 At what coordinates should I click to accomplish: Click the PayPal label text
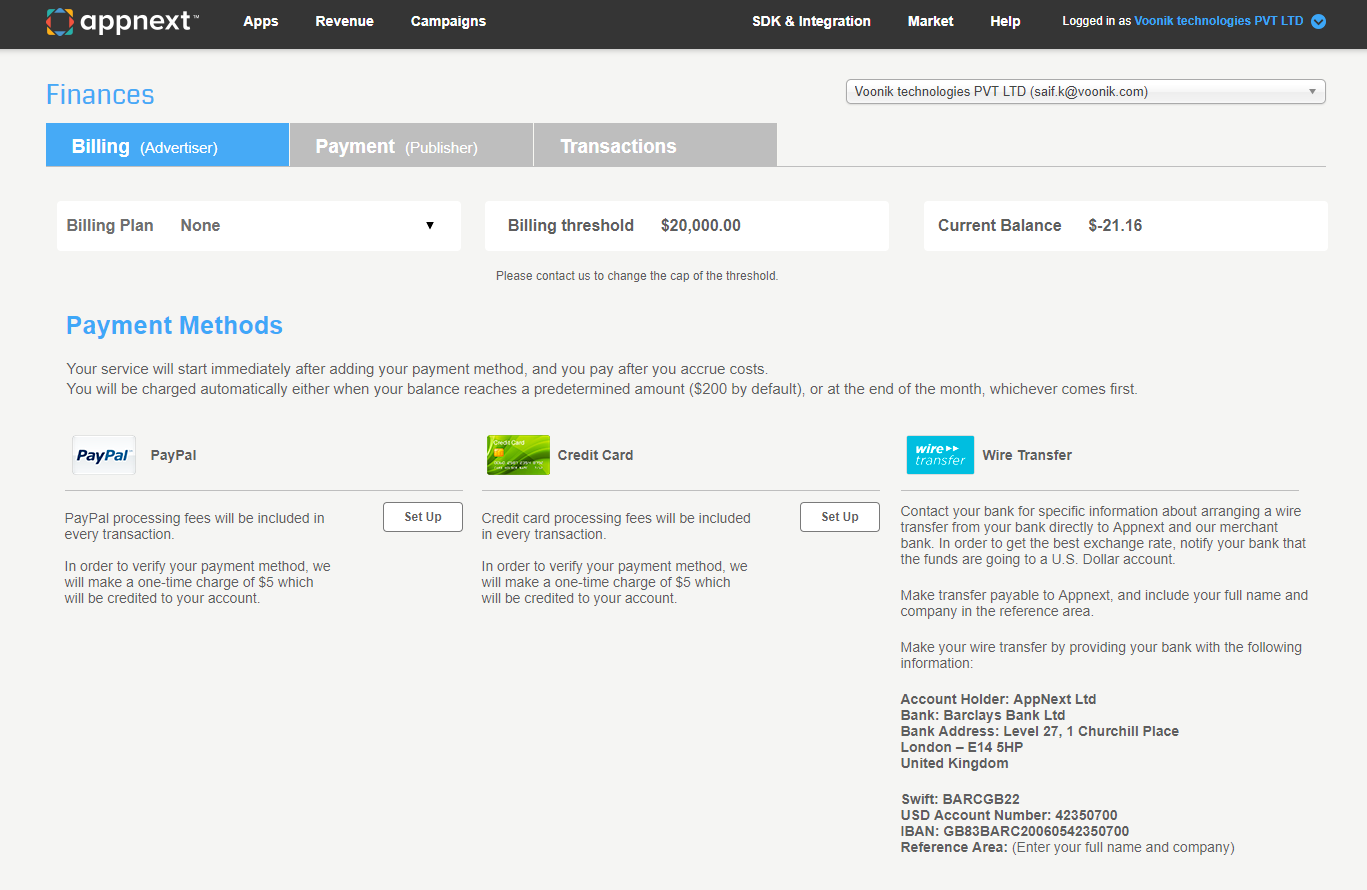click(x=173, y=455)
